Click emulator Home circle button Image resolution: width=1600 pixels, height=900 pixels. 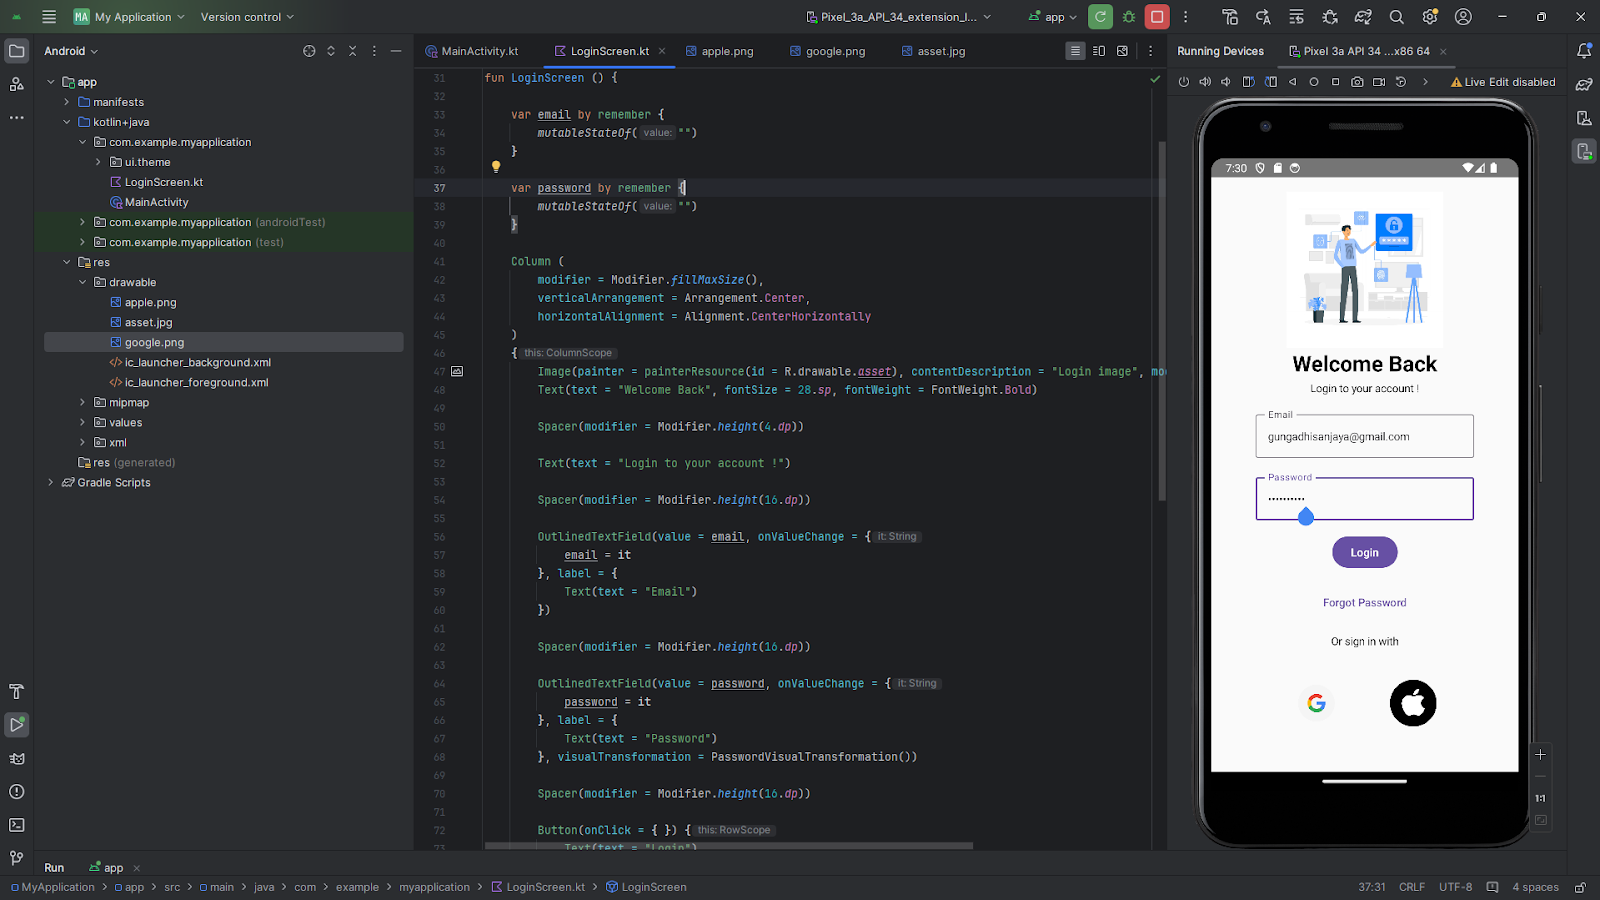1314,82
